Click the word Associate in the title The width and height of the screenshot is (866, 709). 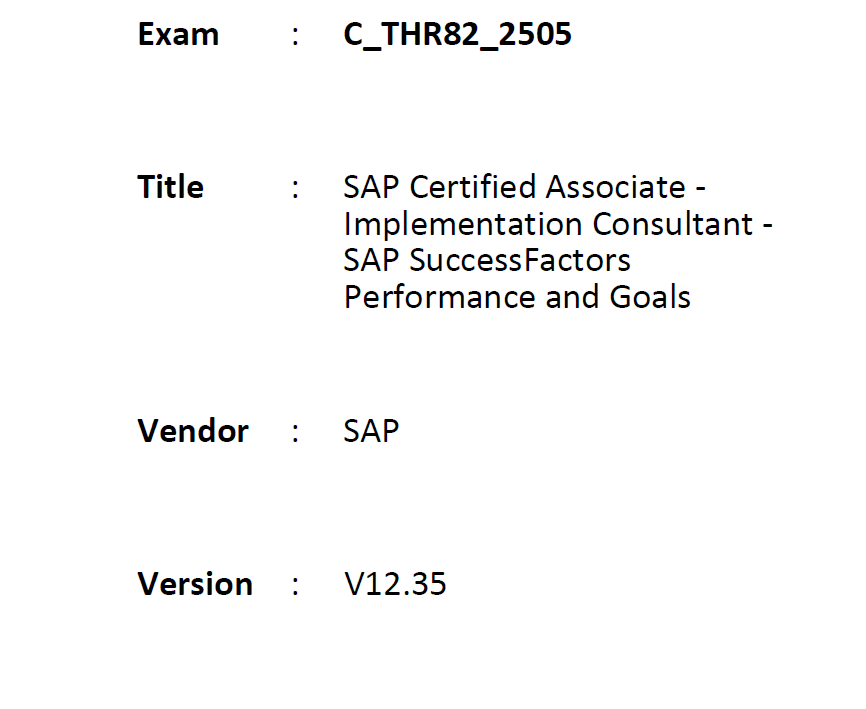(x=616, y=187)
